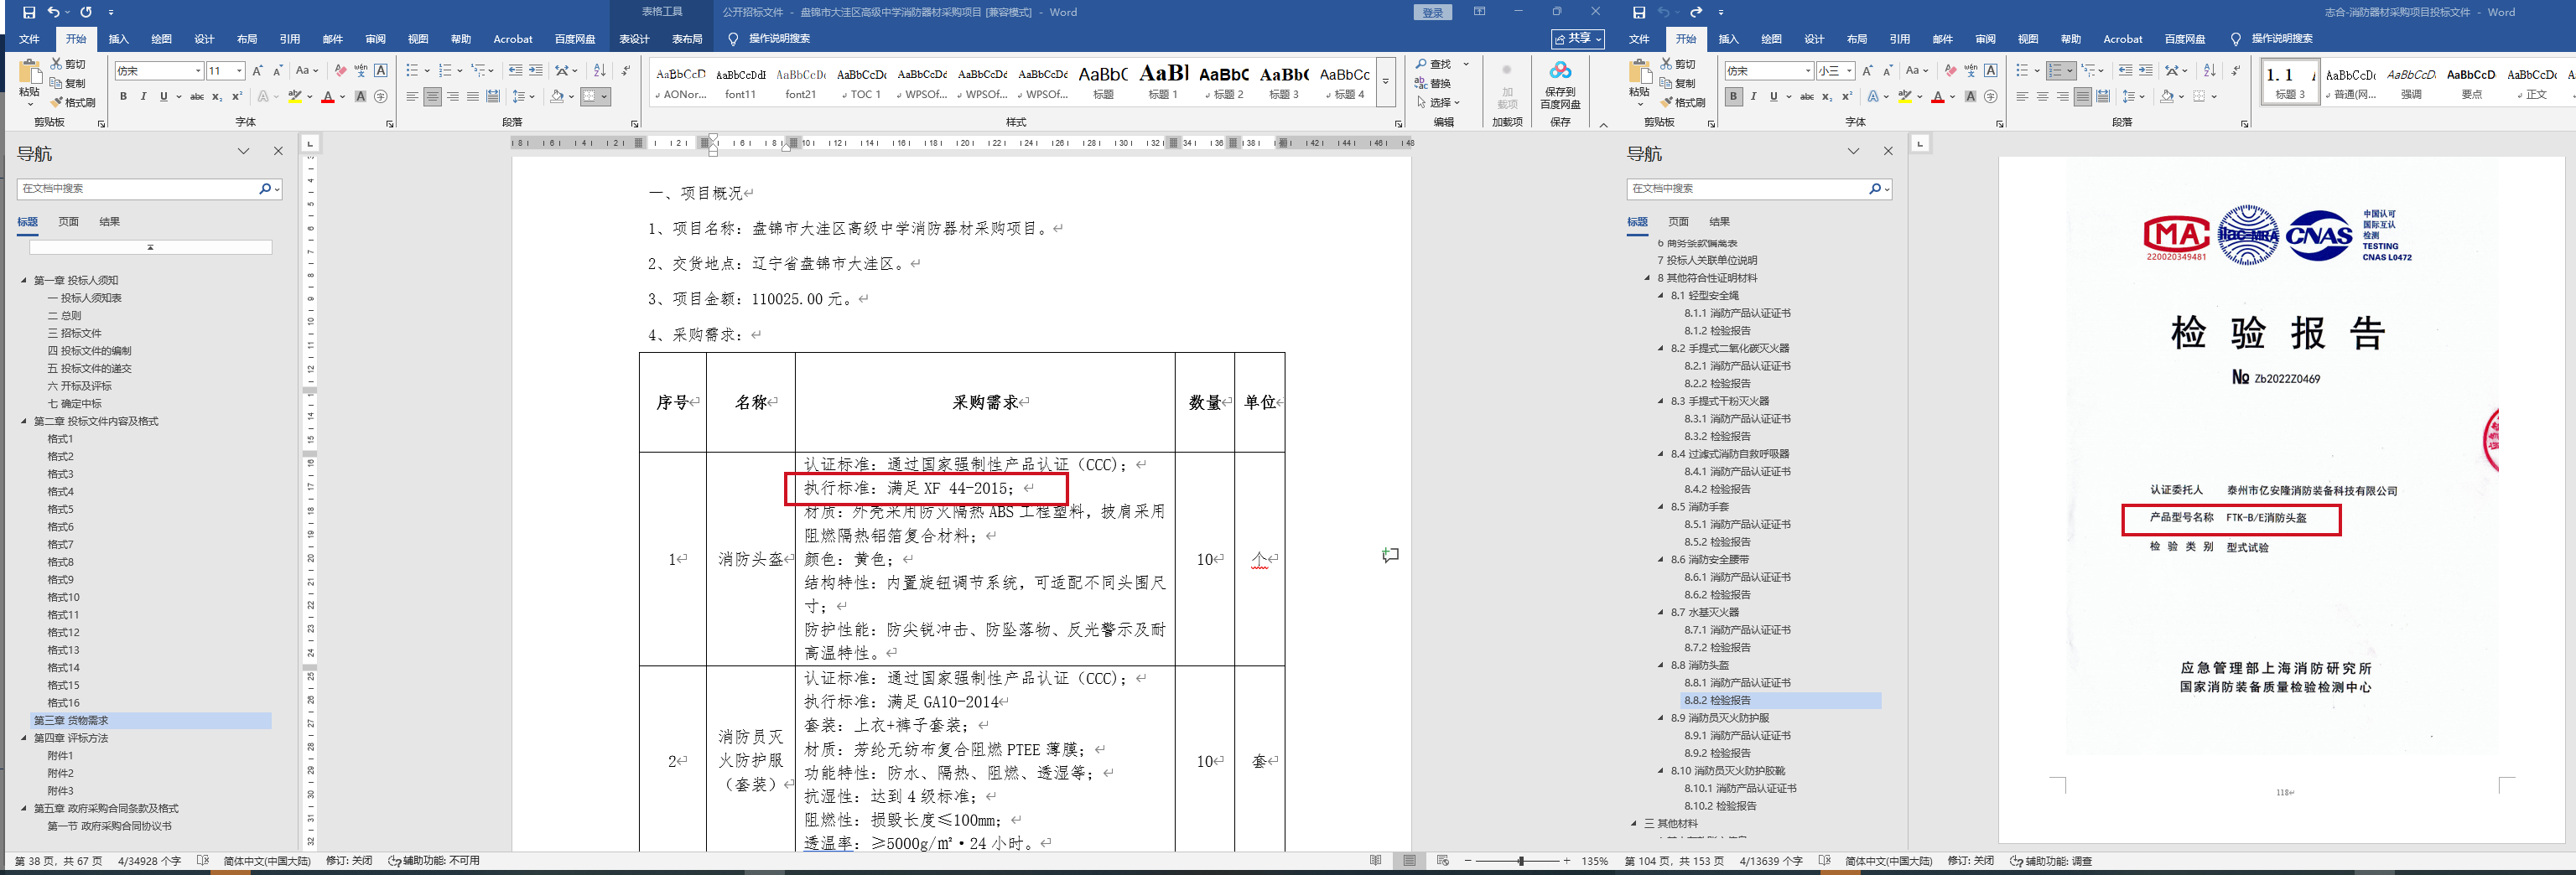Click the redo arrow in the 志合 window's quick access toolbar
2576x875 pixels.
coord(1696,12)
